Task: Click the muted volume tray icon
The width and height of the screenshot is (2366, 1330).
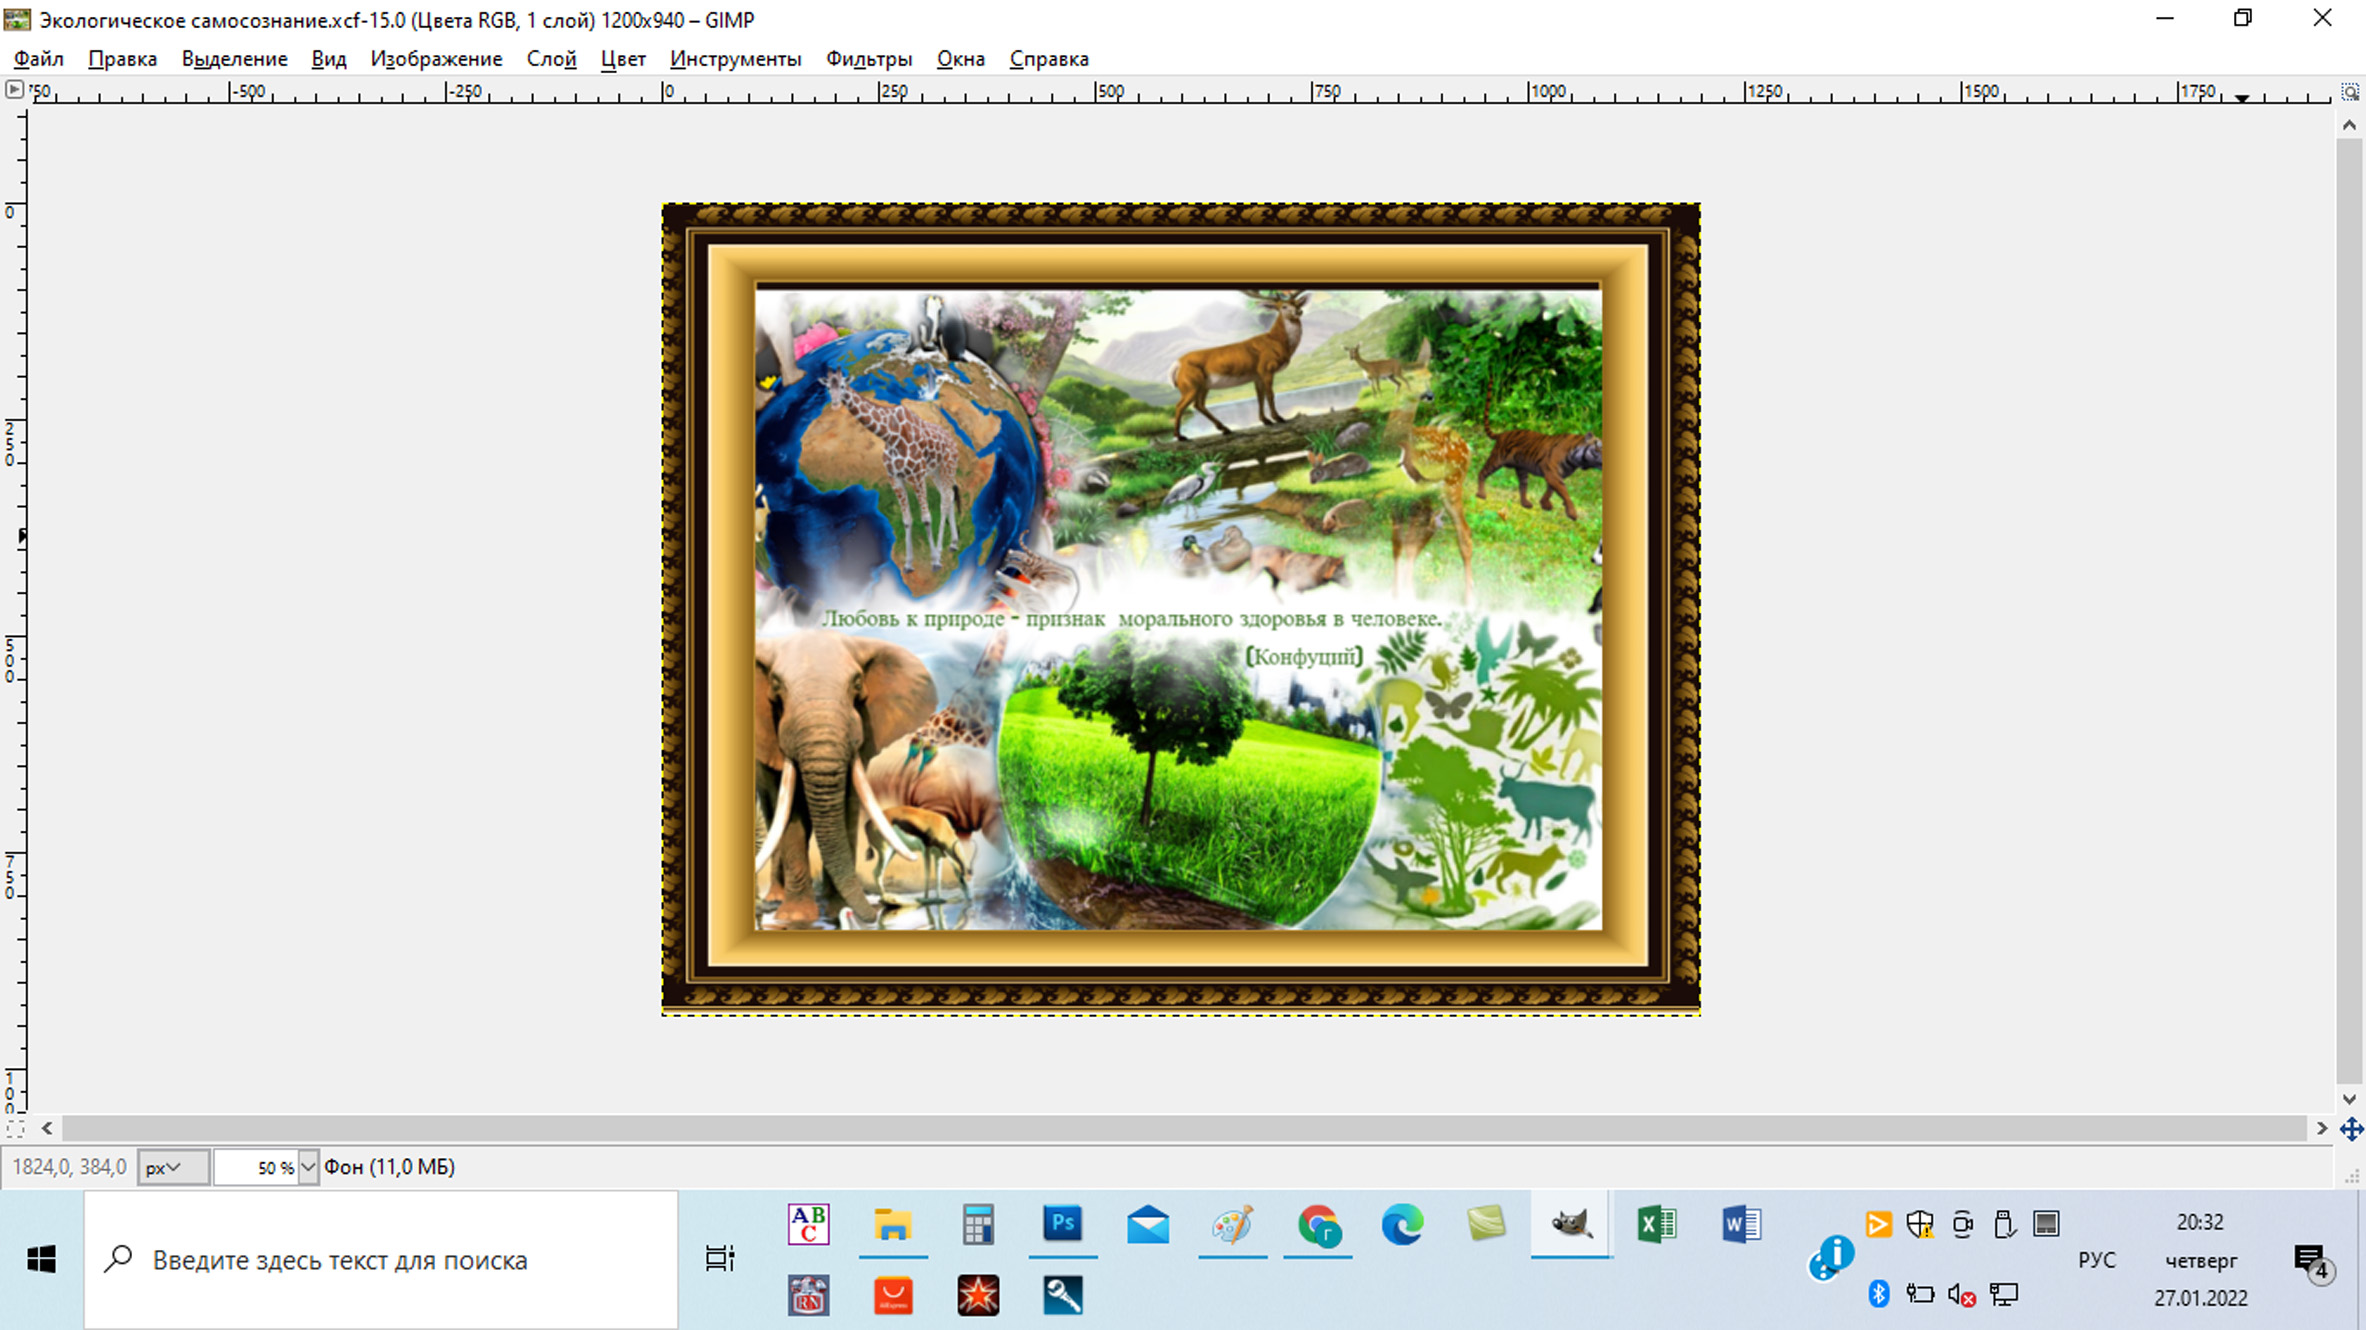Action: (1961, 1296)
